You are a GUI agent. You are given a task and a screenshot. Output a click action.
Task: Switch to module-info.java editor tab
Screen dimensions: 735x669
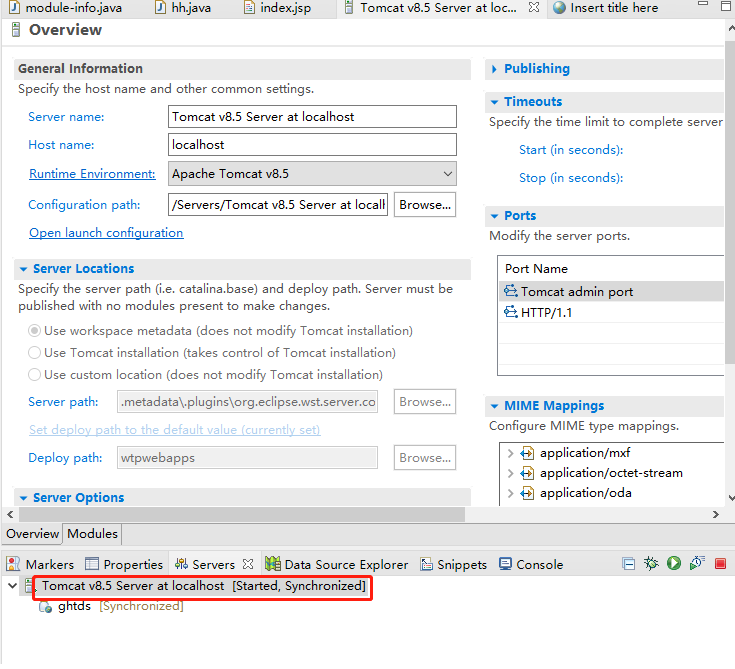point(66,8)
